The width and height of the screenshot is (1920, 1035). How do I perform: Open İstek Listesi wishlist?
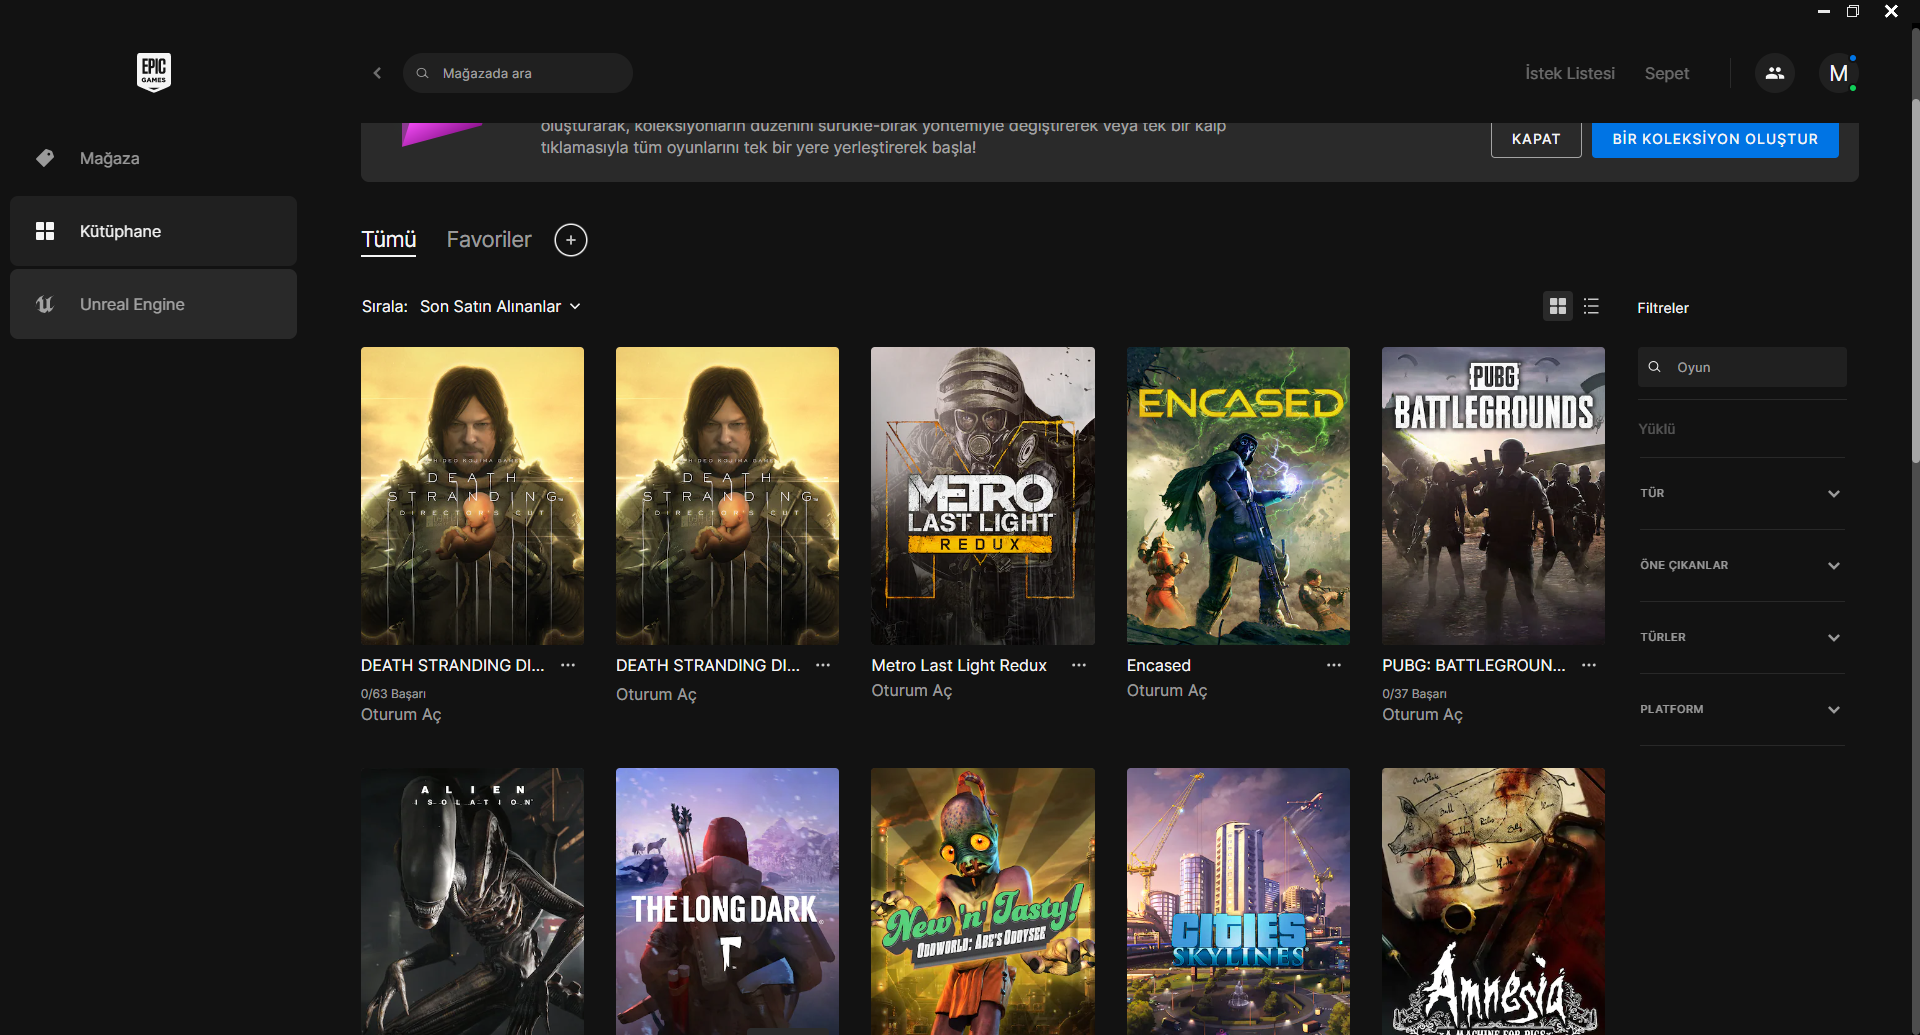(x=1570, y=73)
